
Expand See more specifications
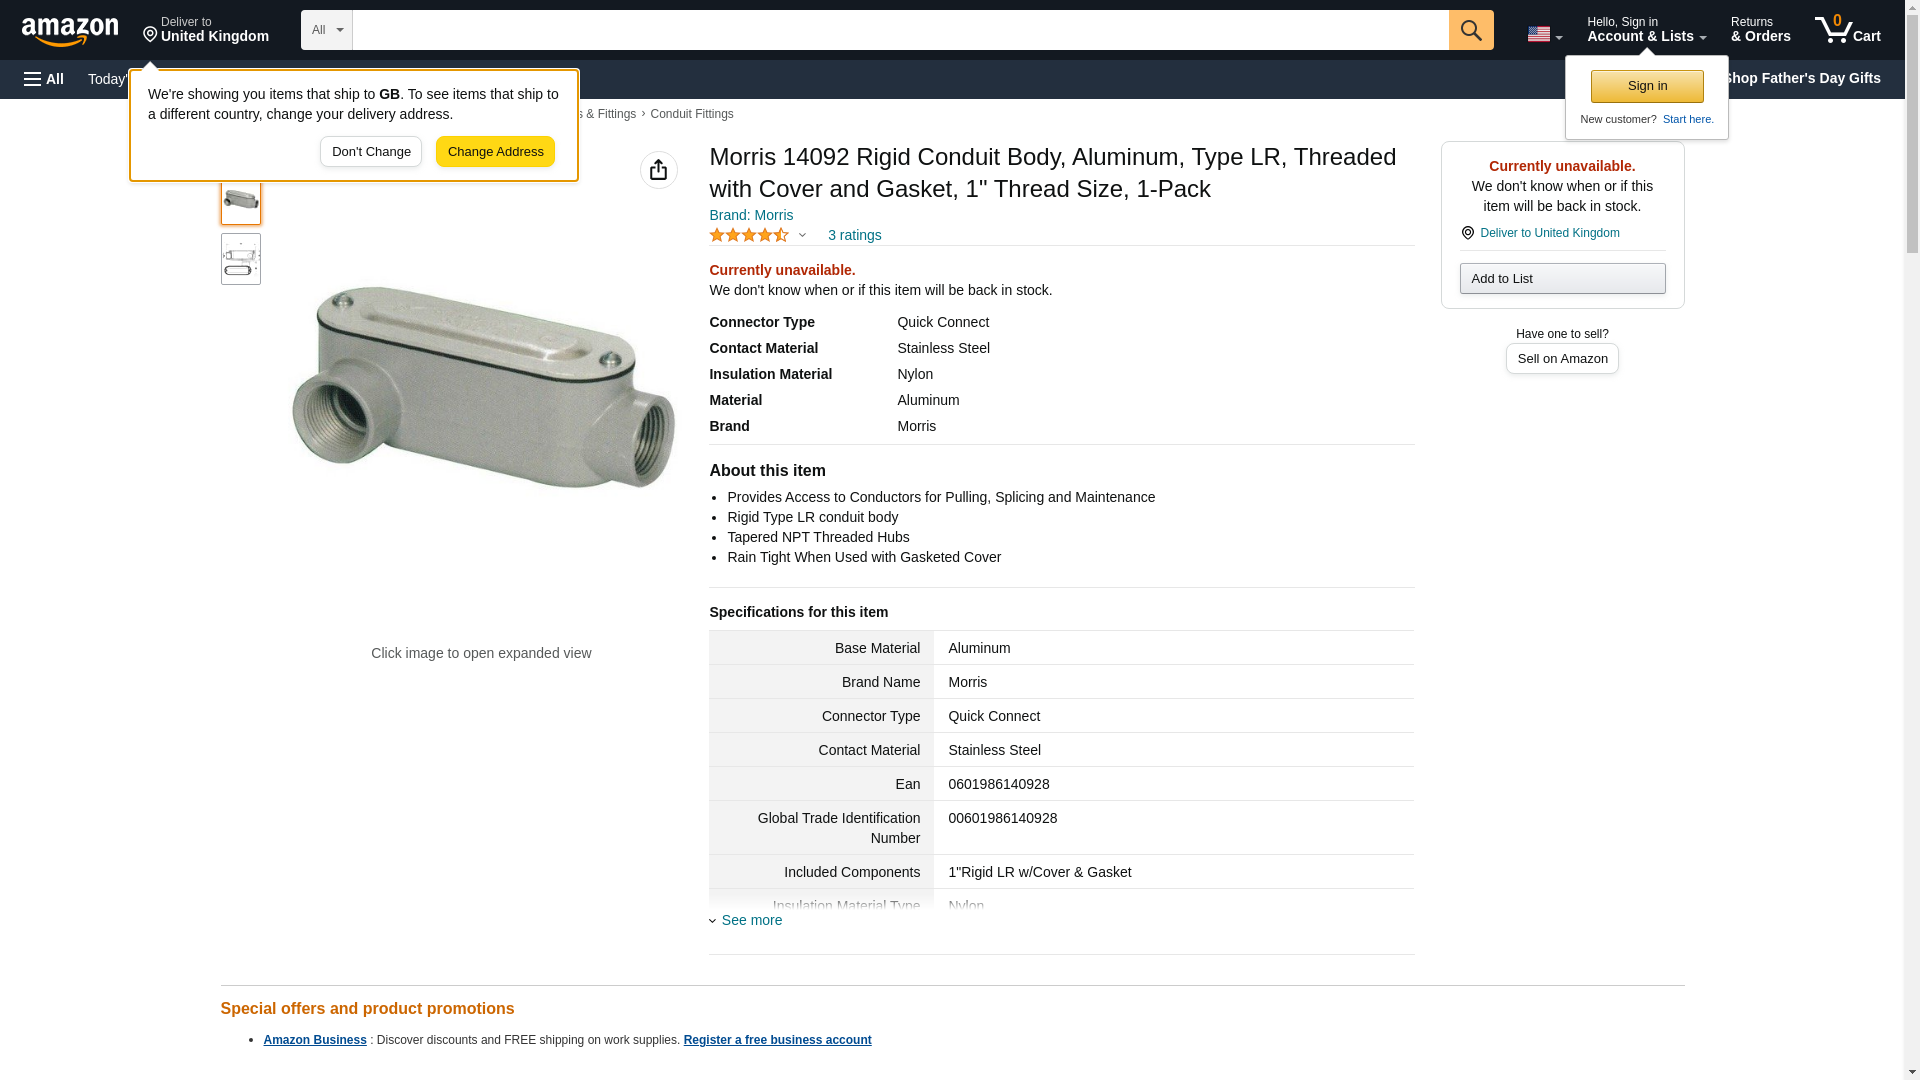click(x=751, y=920)
